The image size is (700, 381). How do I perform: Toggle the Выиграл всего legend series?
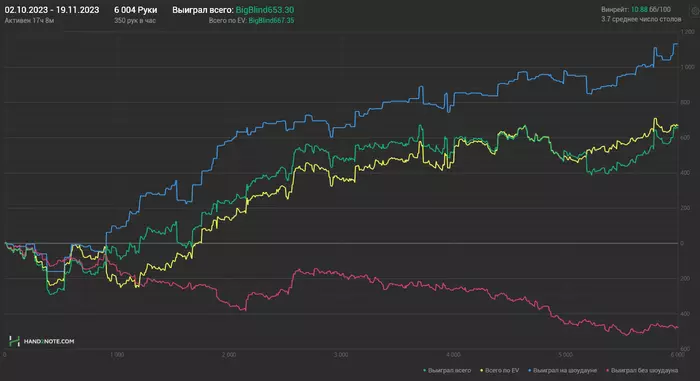coord(449,370)
